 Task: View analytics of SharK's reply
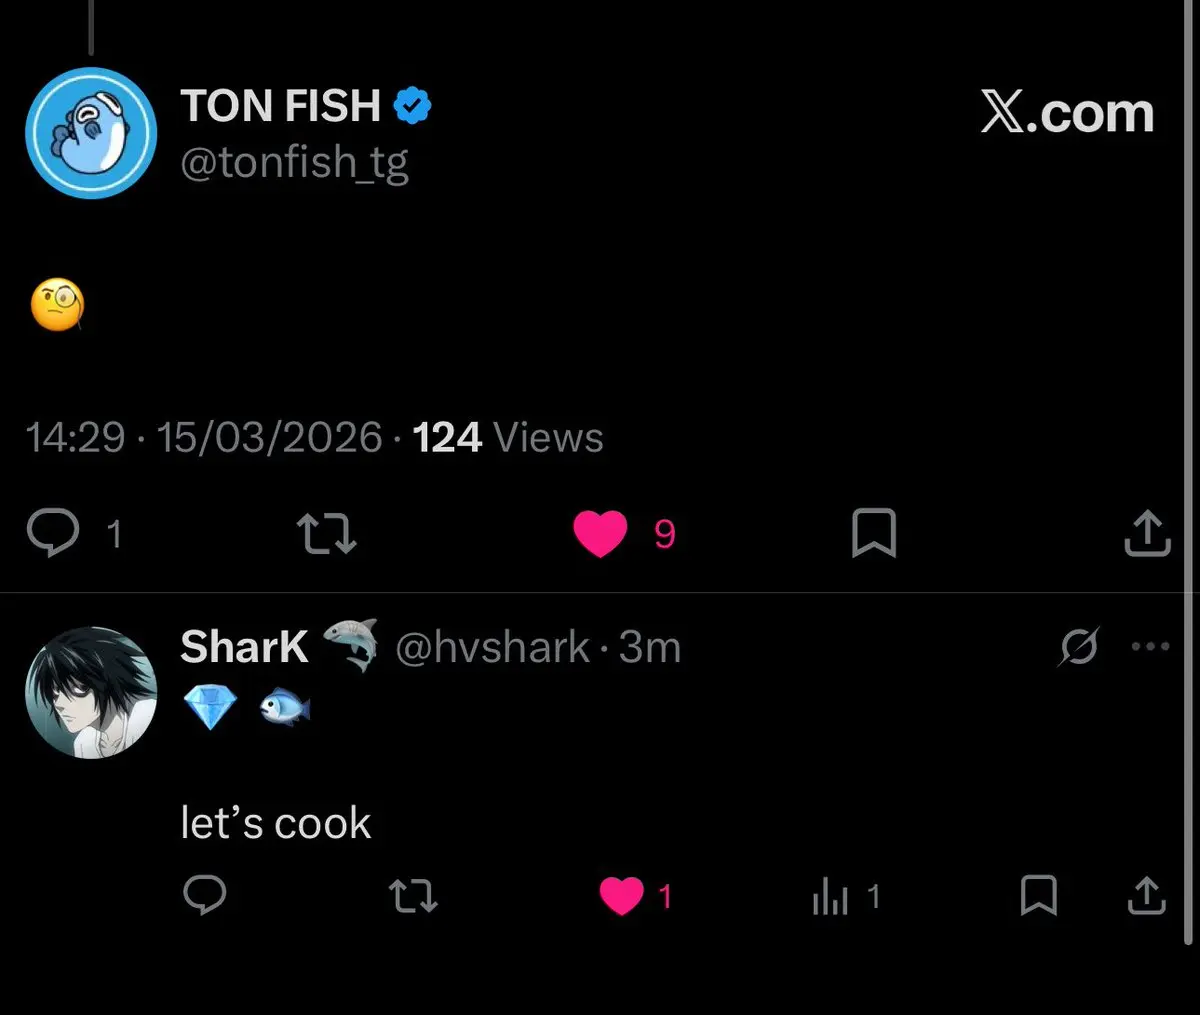point(830,897)
